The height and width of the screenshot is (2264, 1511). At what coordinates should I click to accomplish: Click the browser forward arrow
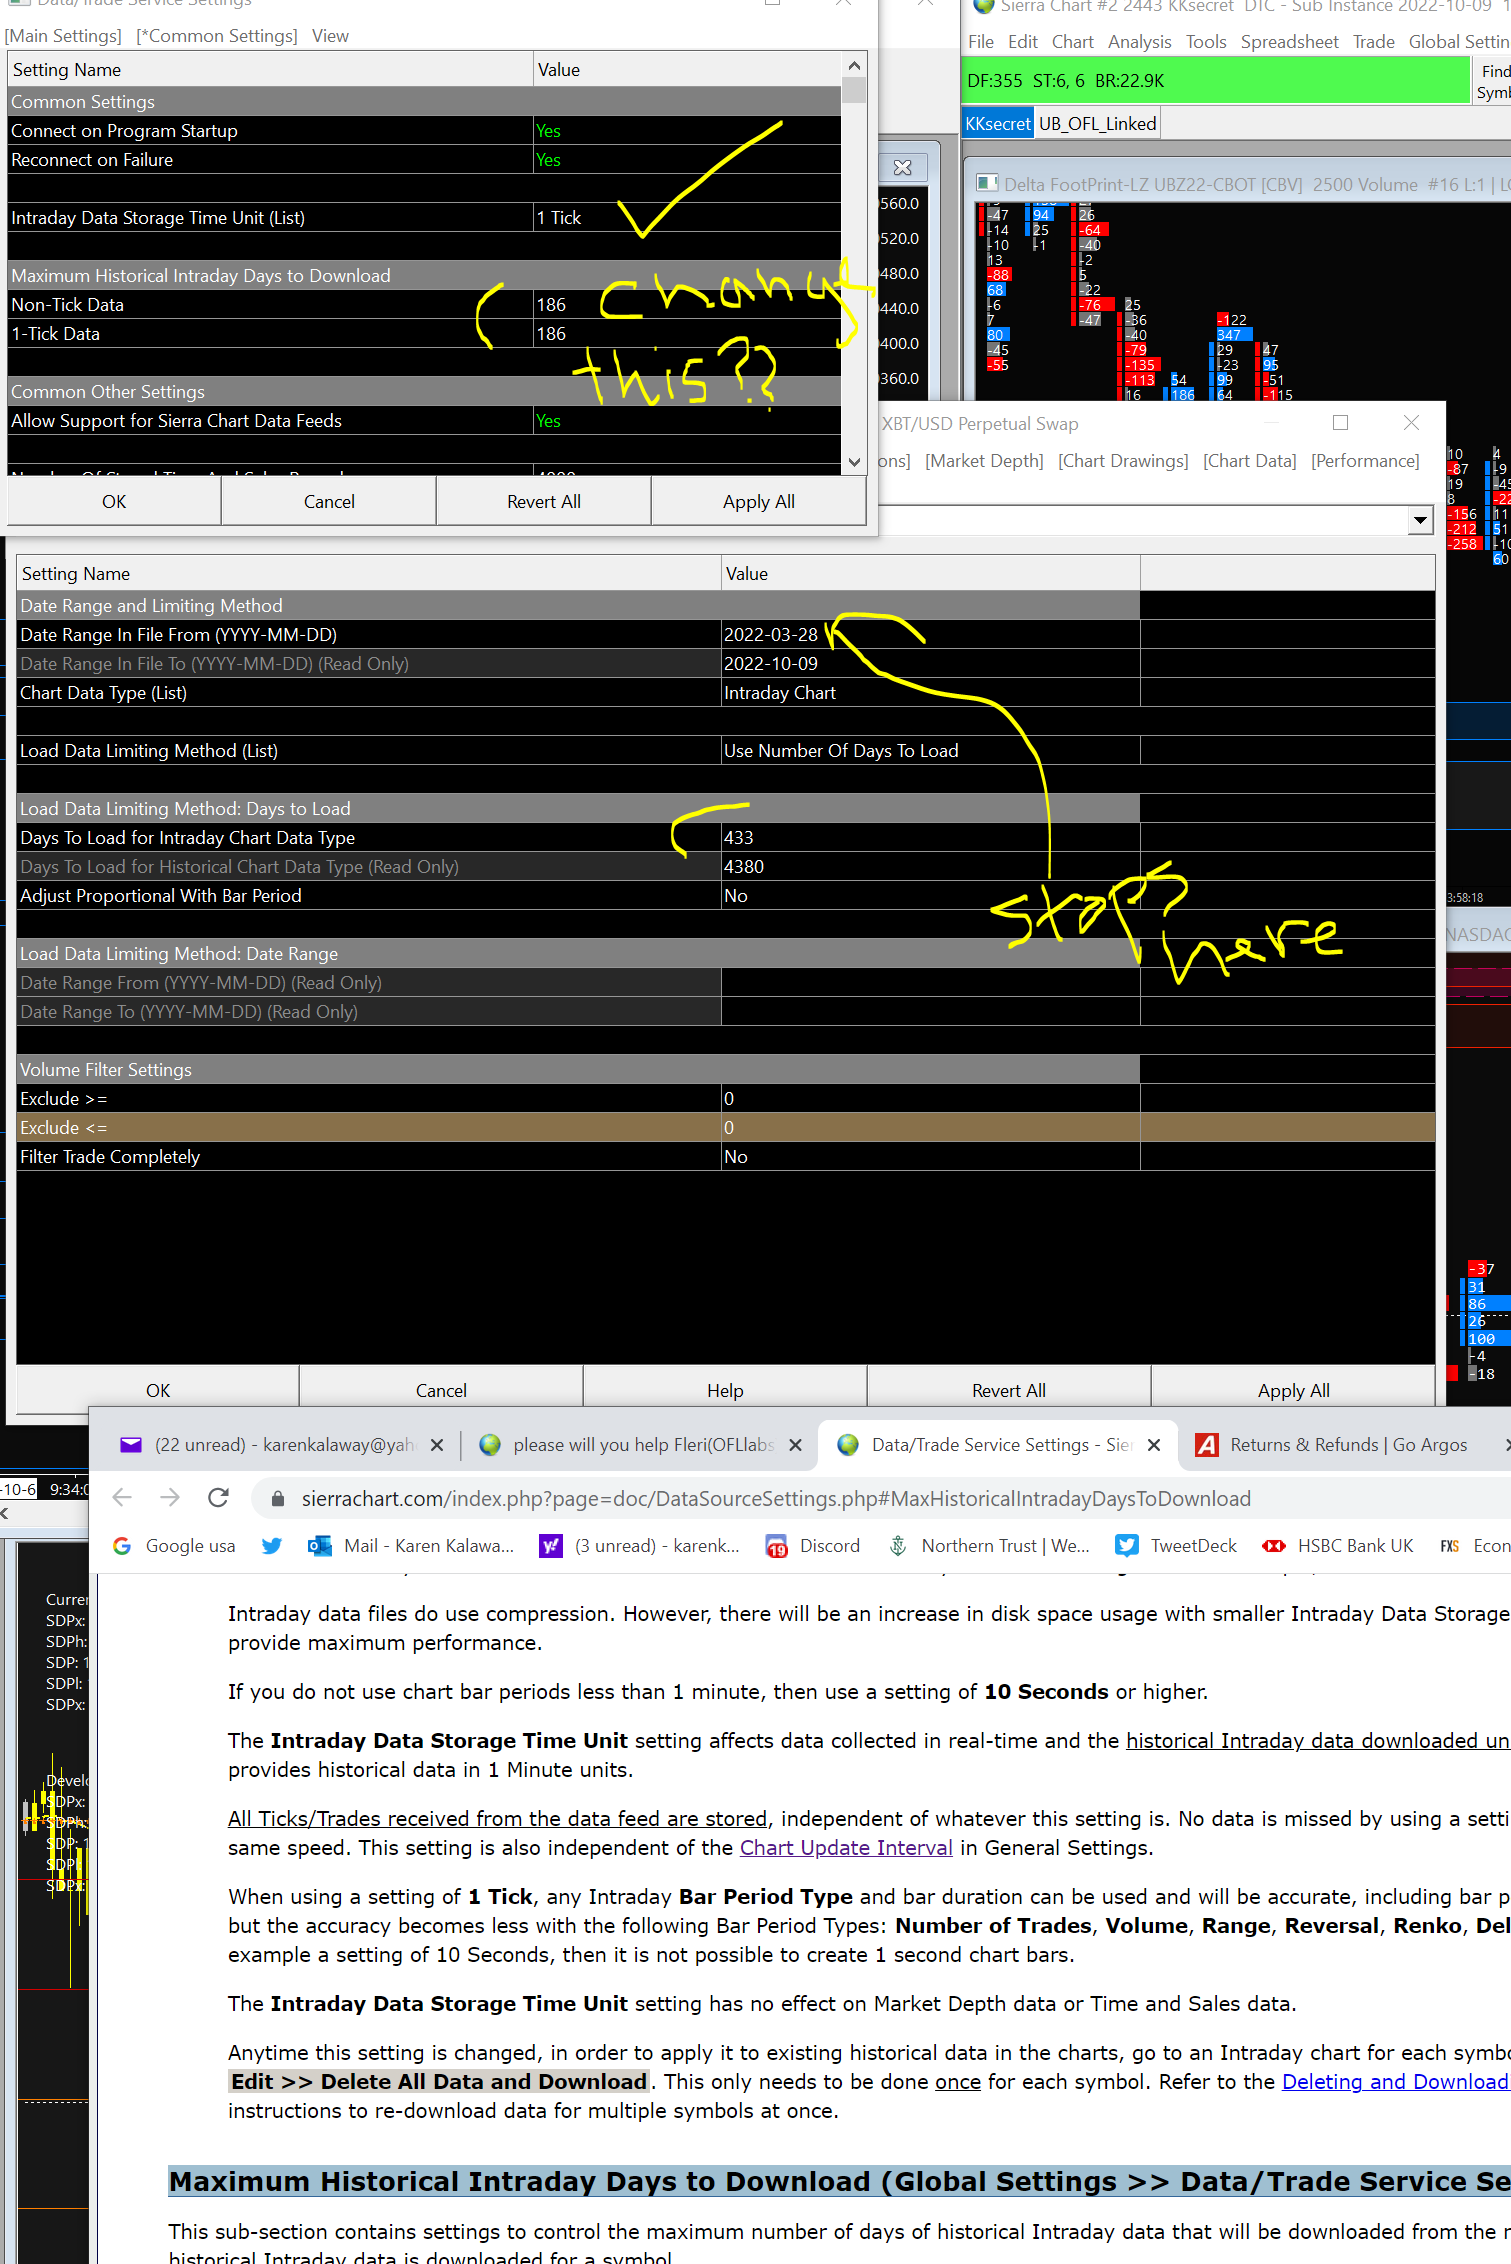pos(170,1497)
